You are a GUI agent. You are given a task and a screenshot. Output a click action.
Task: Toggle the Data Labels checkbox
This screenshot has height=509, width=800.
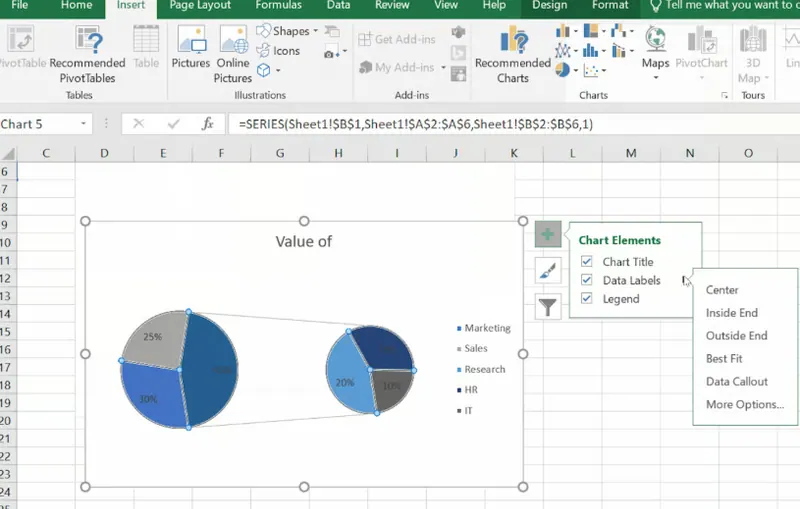(587, 281)
